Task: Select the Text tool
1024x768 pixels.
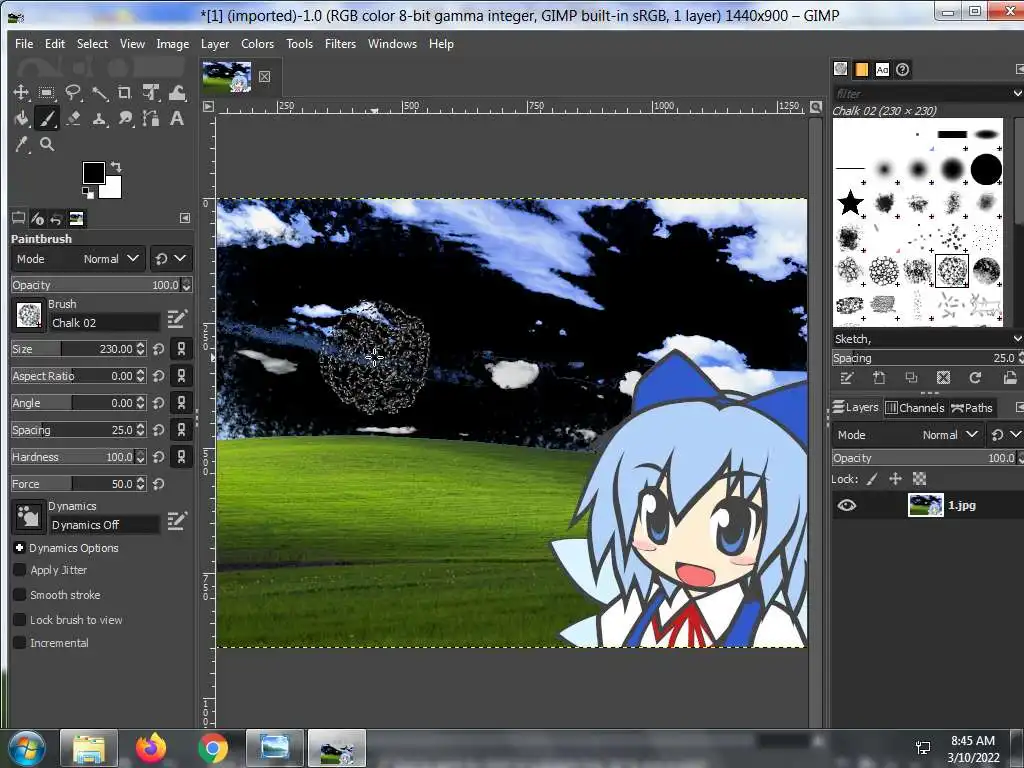Action: [177, 118]
